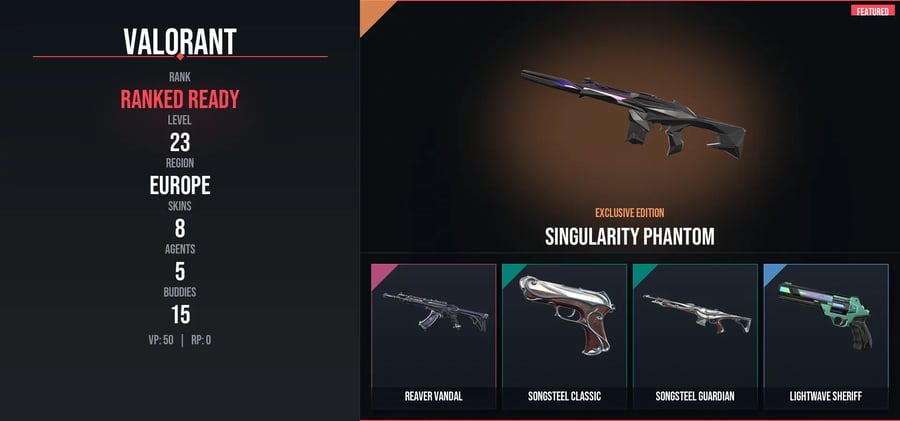The width and height of the screenshot is (900, 421).
Task: Click the red diamond under VALORANT title
Action: pyautogui.click(x=180, y=56)
